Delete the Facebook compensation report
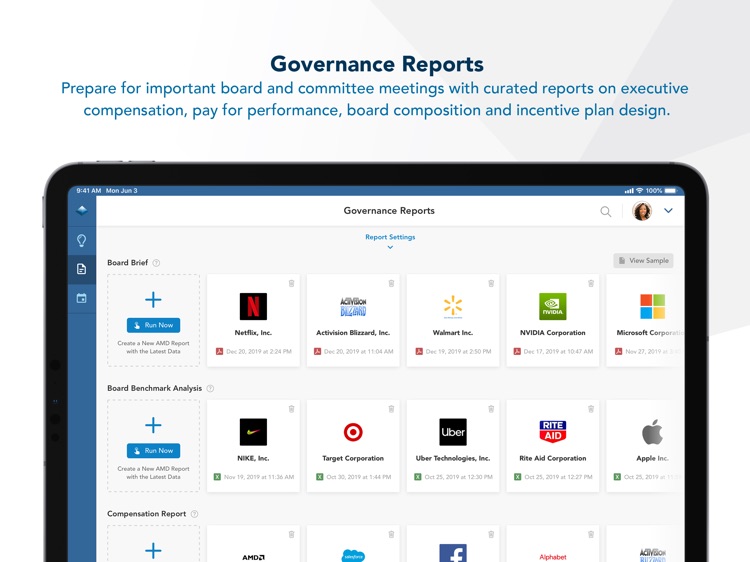The height and width of the screenshot is (562, 750). coord(491,534)
